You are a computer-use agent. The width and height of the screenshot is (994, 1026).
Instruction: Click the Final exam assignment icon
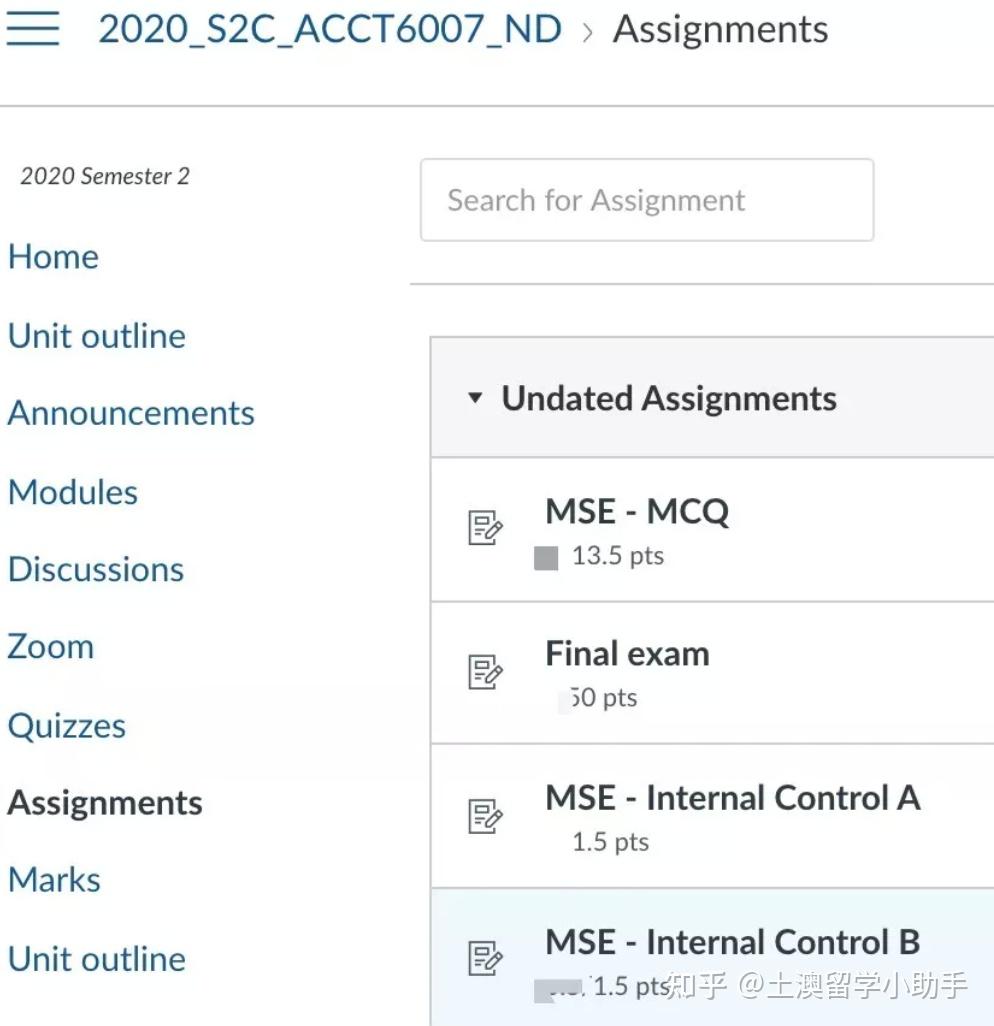[485, 671]
